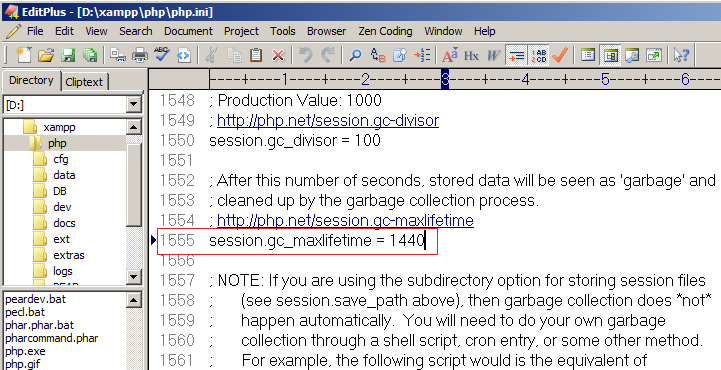Open Print Preview from toolbar
The image size is (721, 370).
[118, 56]
